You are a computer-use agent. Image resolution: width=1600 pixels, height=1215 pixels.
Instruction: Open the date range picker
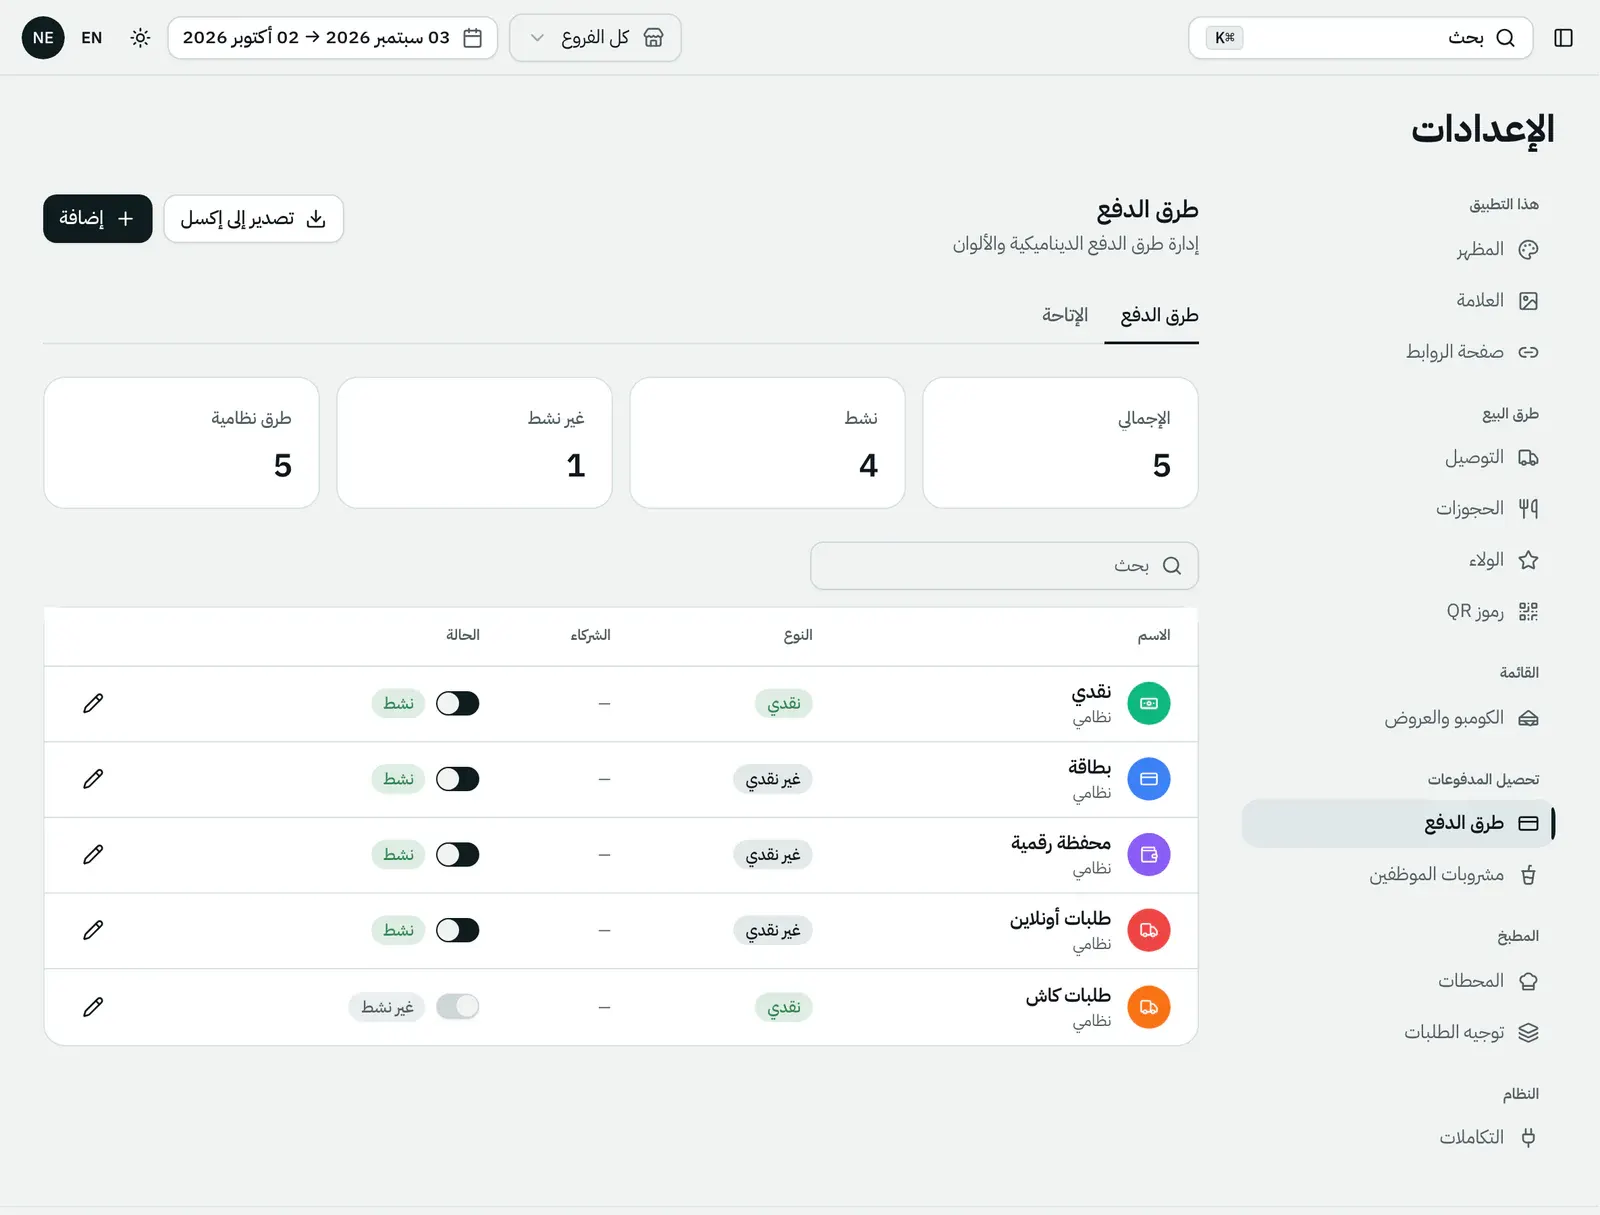click(x=332, y=38)
